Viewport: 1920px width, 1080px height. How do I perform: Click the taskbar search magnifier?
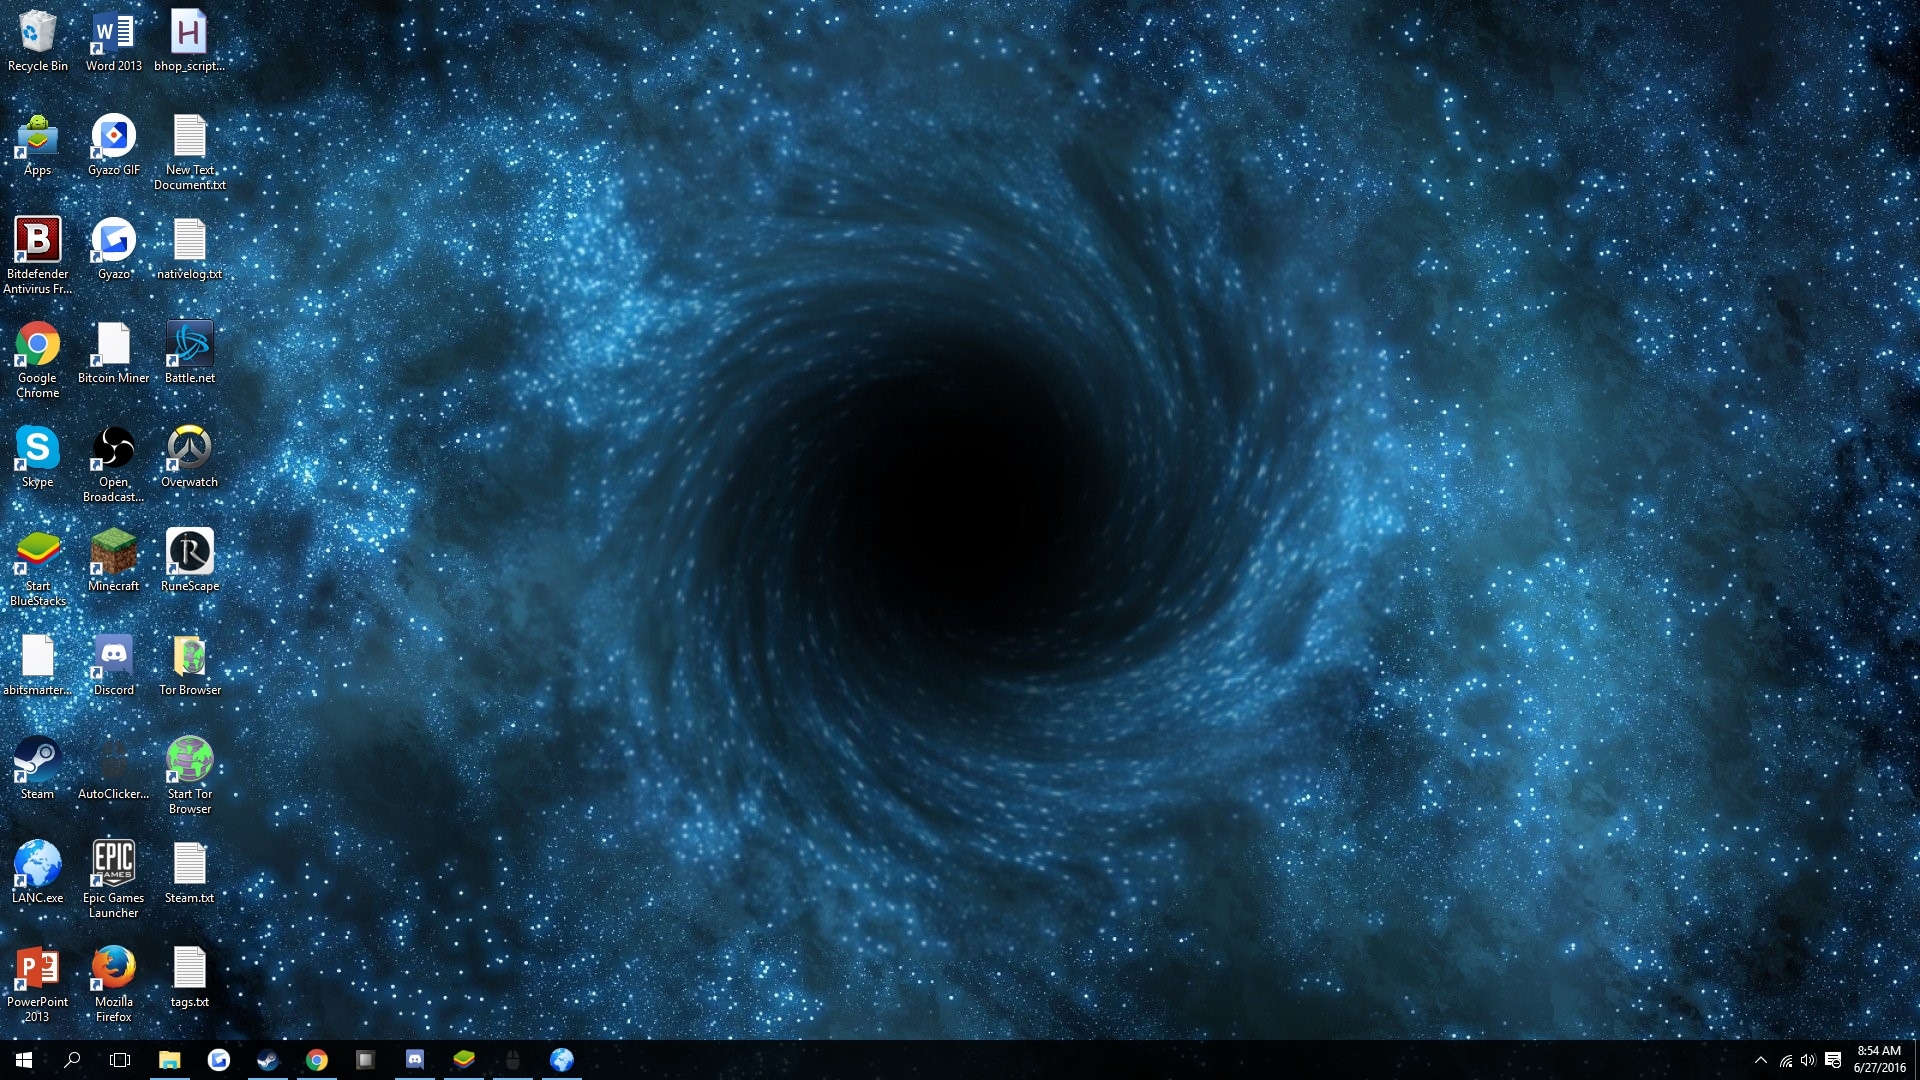tap(72, 1060)
